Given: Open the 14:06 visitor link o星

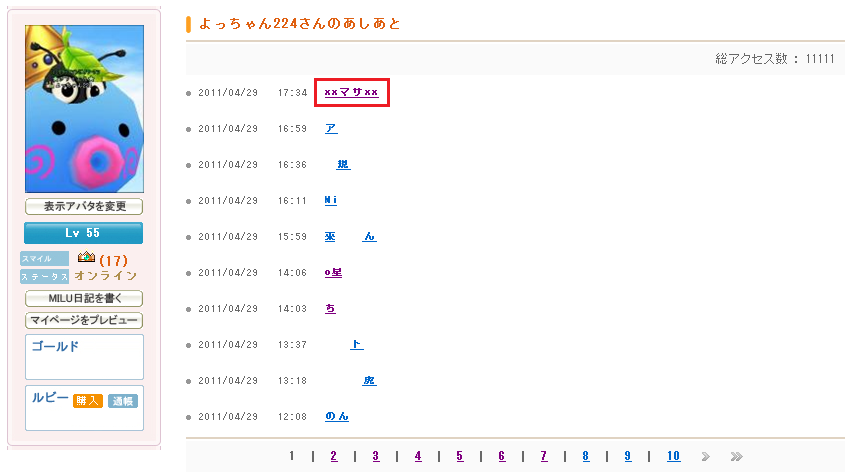Looking at the screenshot, I should (334, 272).
